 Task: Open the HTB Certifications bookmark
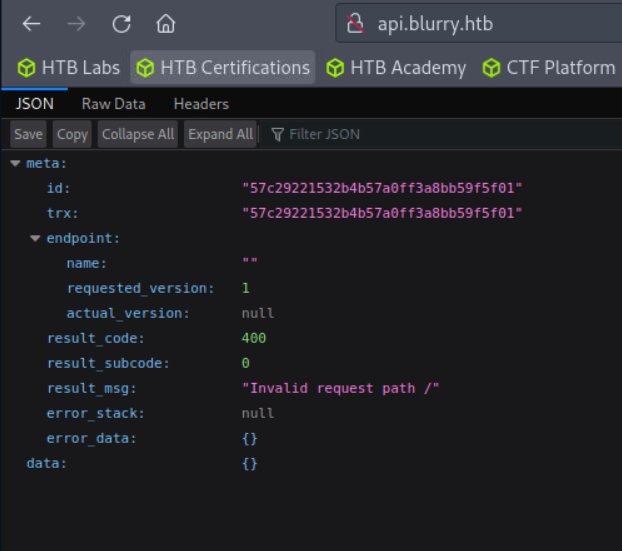tap(223, 68)
